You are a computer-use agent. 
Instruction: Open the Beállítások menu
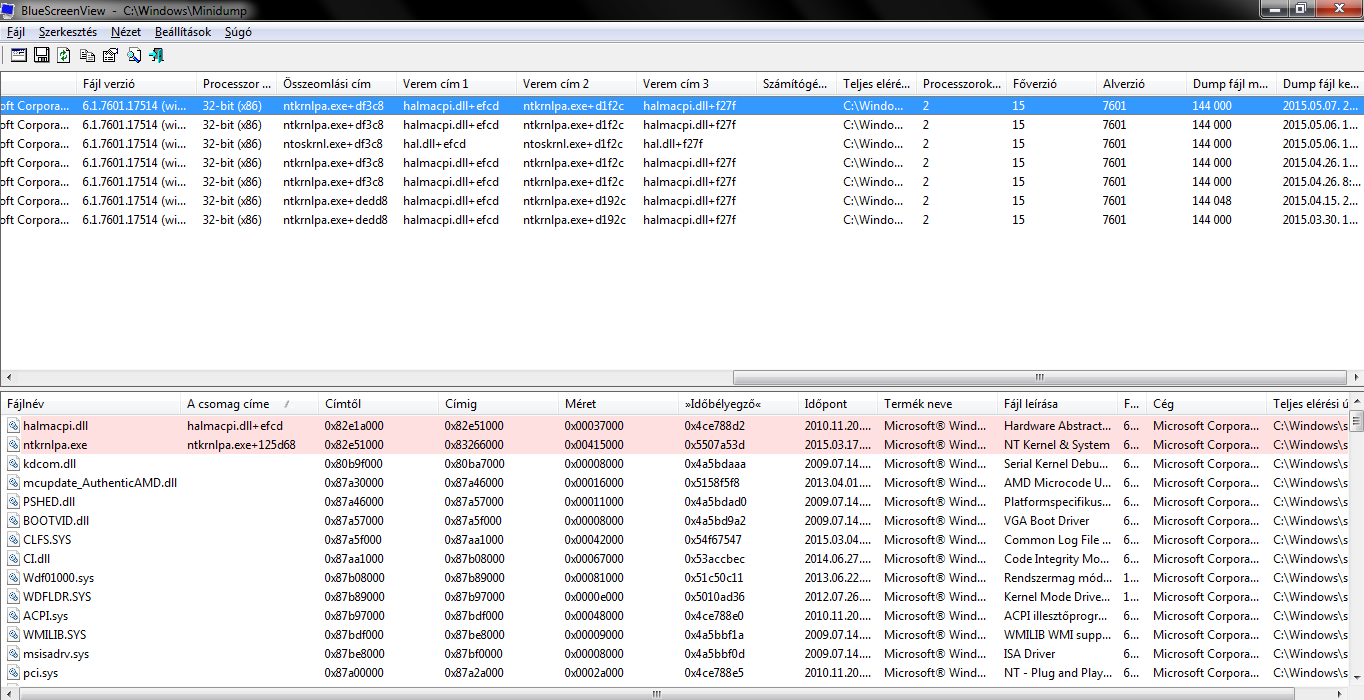coord(183,32)
